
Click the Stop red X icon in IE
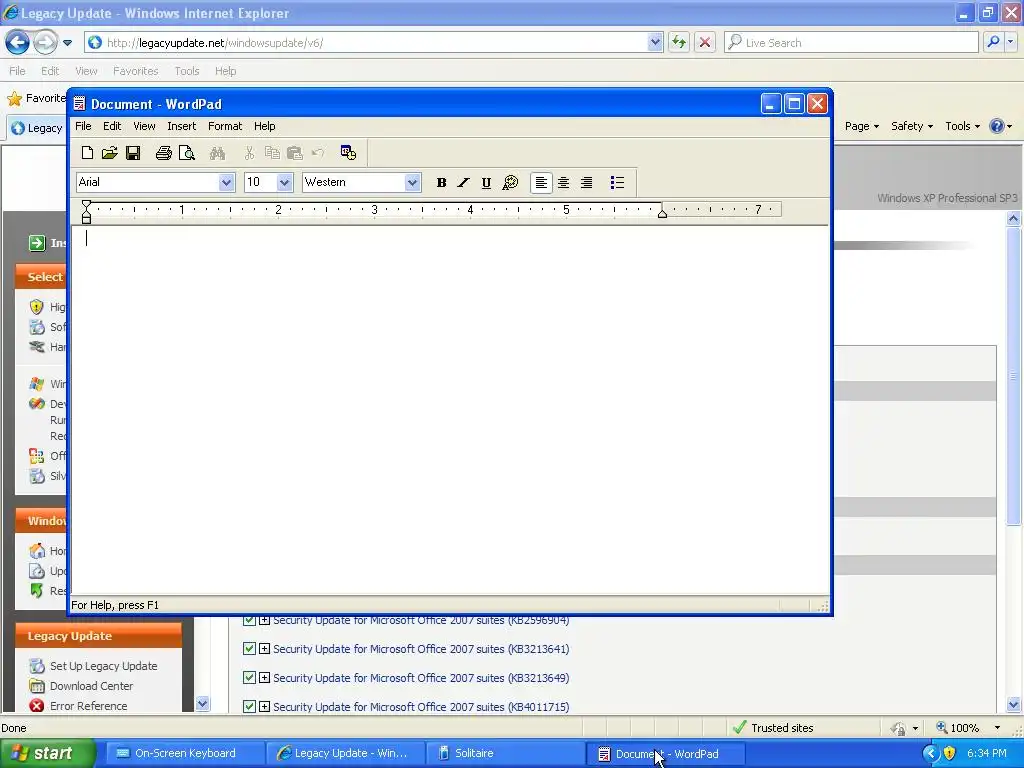point(705,43)
